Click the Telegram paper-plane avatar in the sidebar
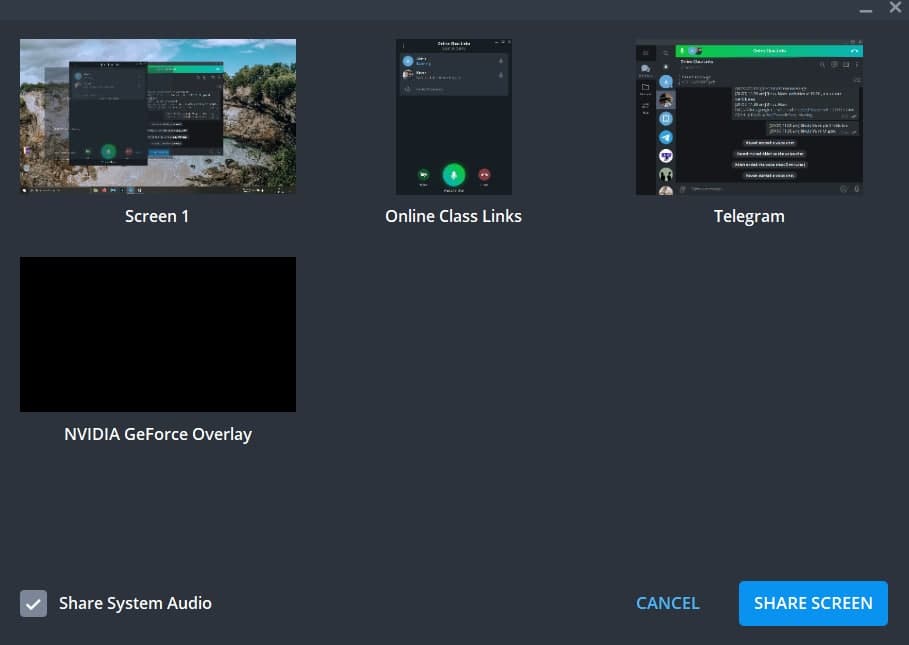 (664, 135)
